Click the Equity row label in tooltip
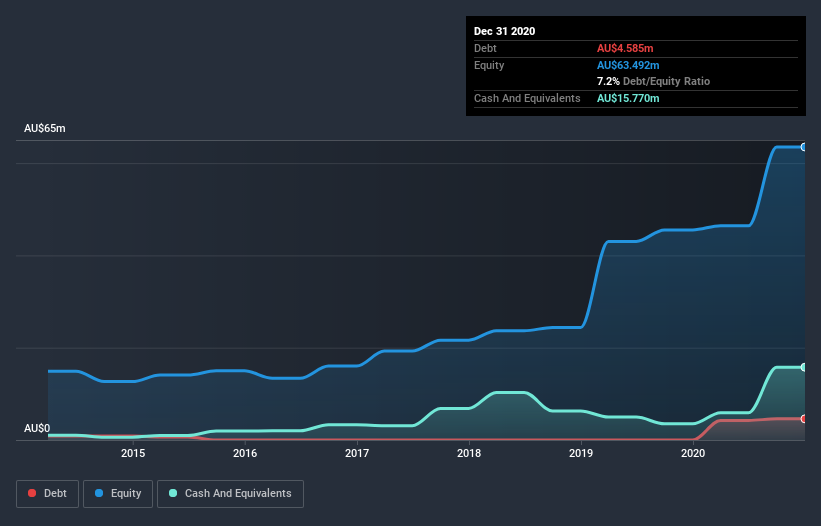This screenshot has height=526, width=821. pyautogui.click(x=489, y=65)
